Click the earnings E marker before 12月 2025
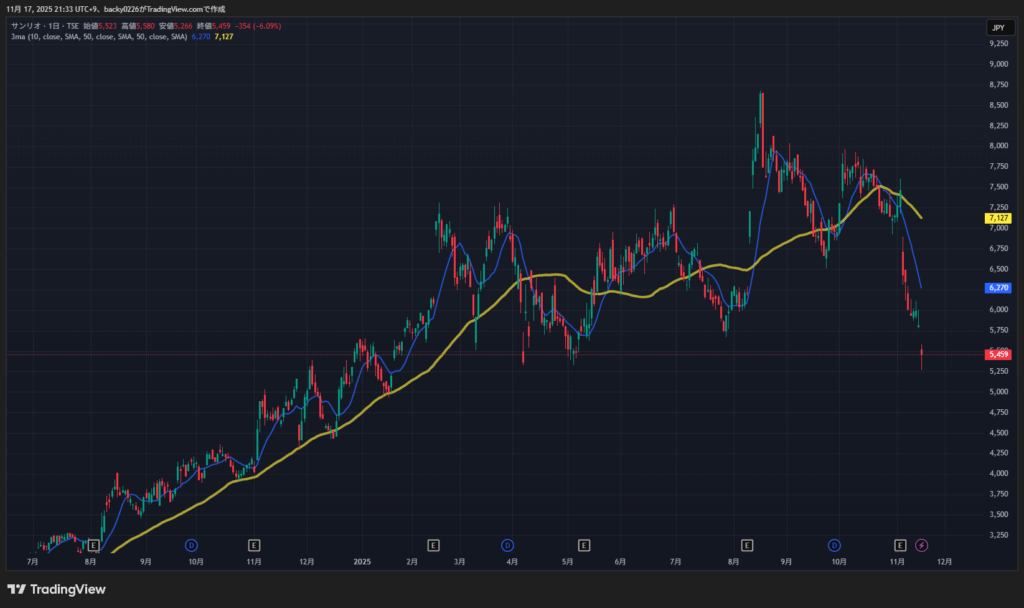The image size is (1024, 608). tap(900, 545)
